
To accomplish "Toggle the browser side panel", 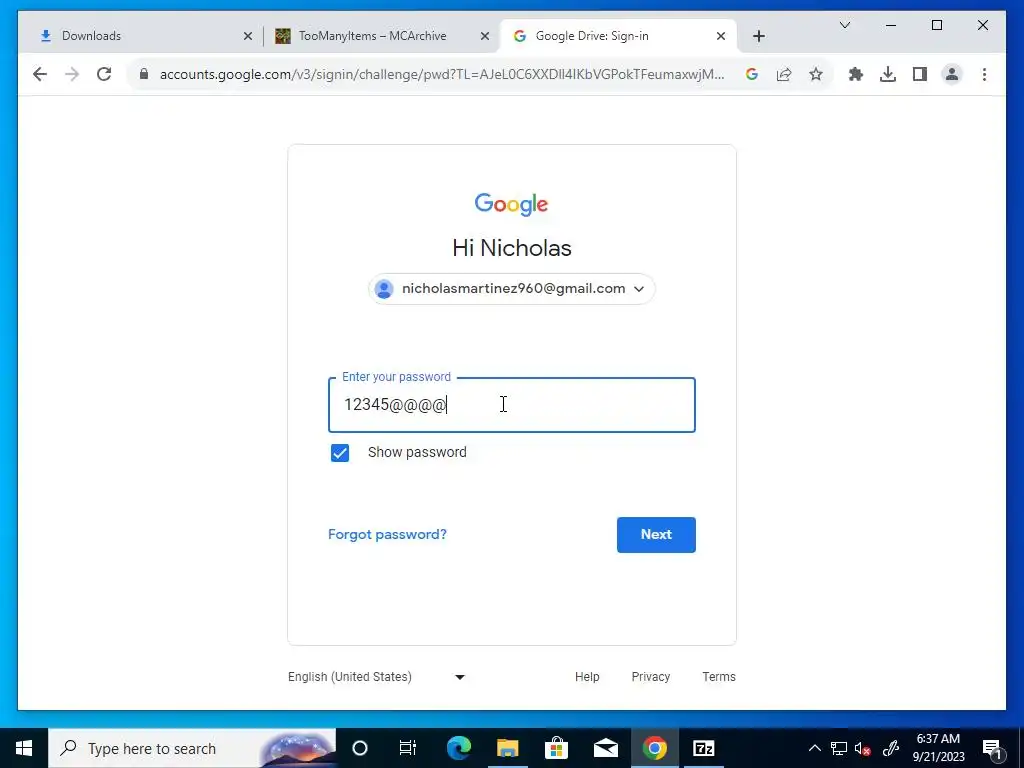I will point(920,74).
